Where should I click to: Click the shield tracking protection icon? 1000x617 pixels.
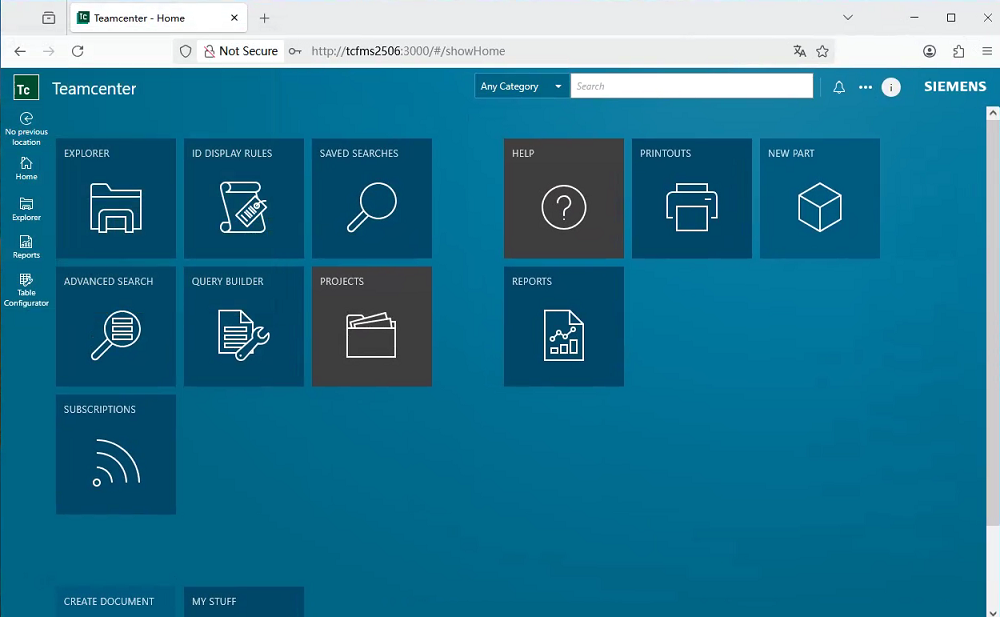click(186, 51)
